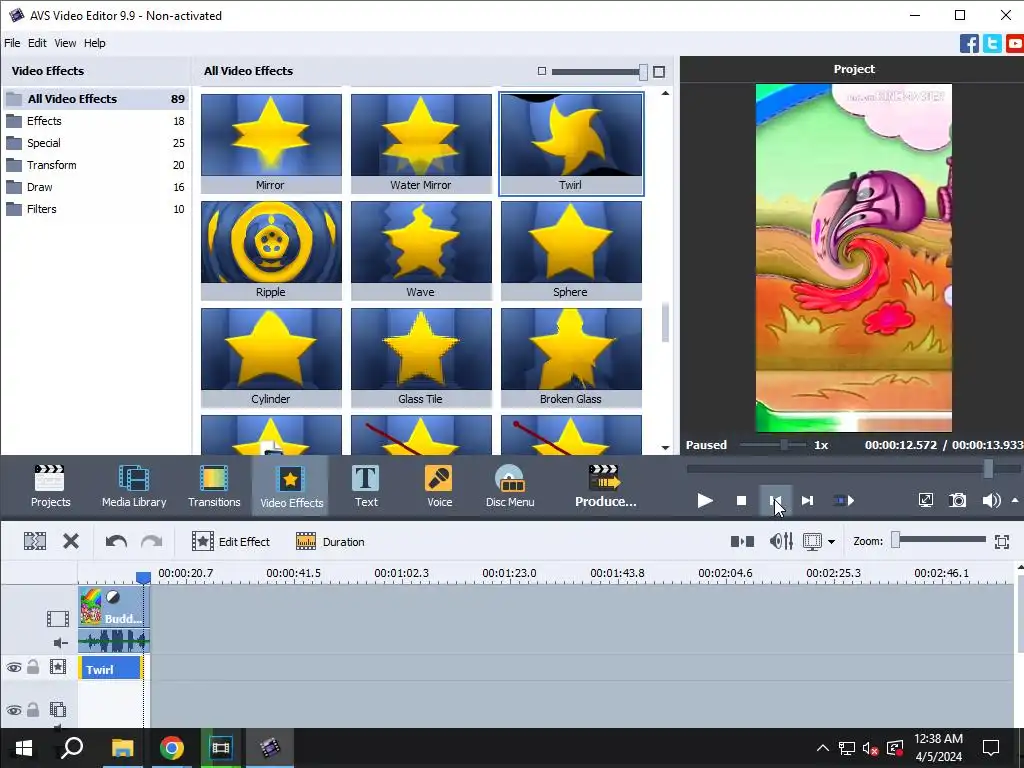
Task: Select the Broken Glass effect
Action: (571, 357)
